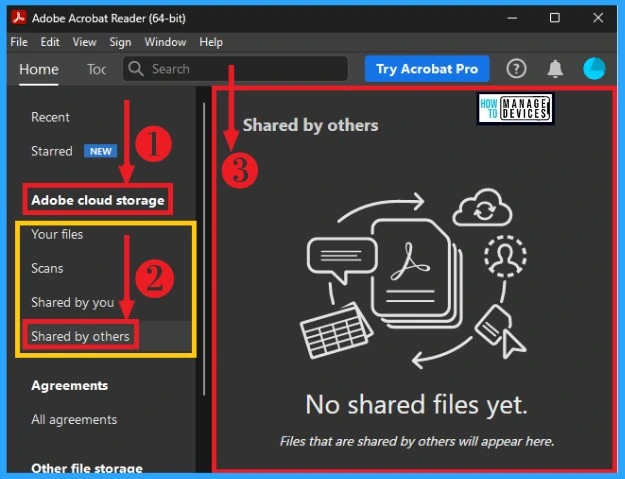Click the Other file storage heading
The image size is (625, 479).
click(x=87, y=468)
